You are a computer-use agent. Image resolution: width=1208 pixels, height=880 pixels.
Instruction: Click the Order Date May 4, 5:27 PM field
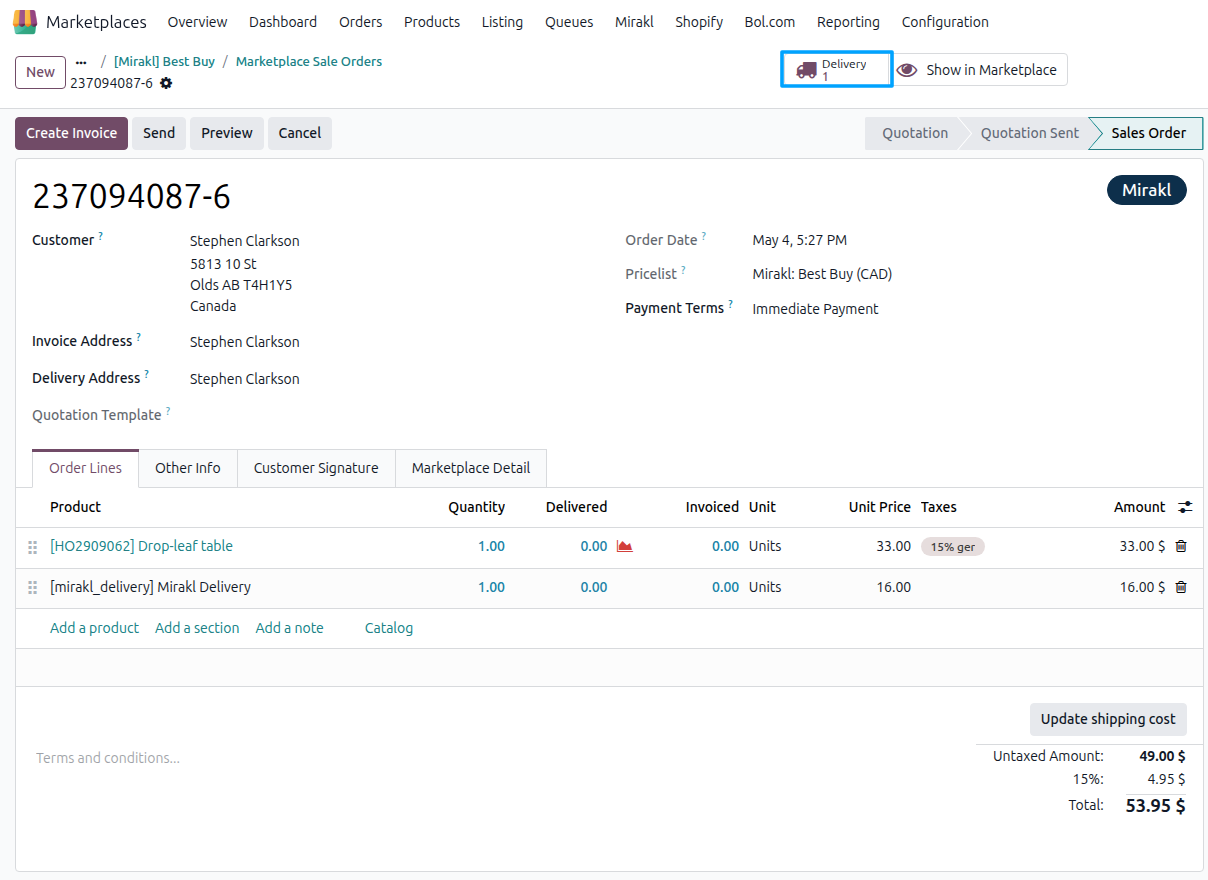[x=800, y=240]
